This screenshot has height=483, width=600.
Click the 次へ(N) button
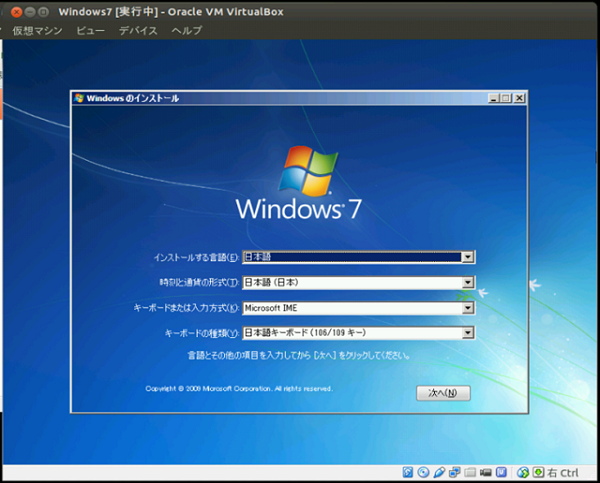[443, 393]
